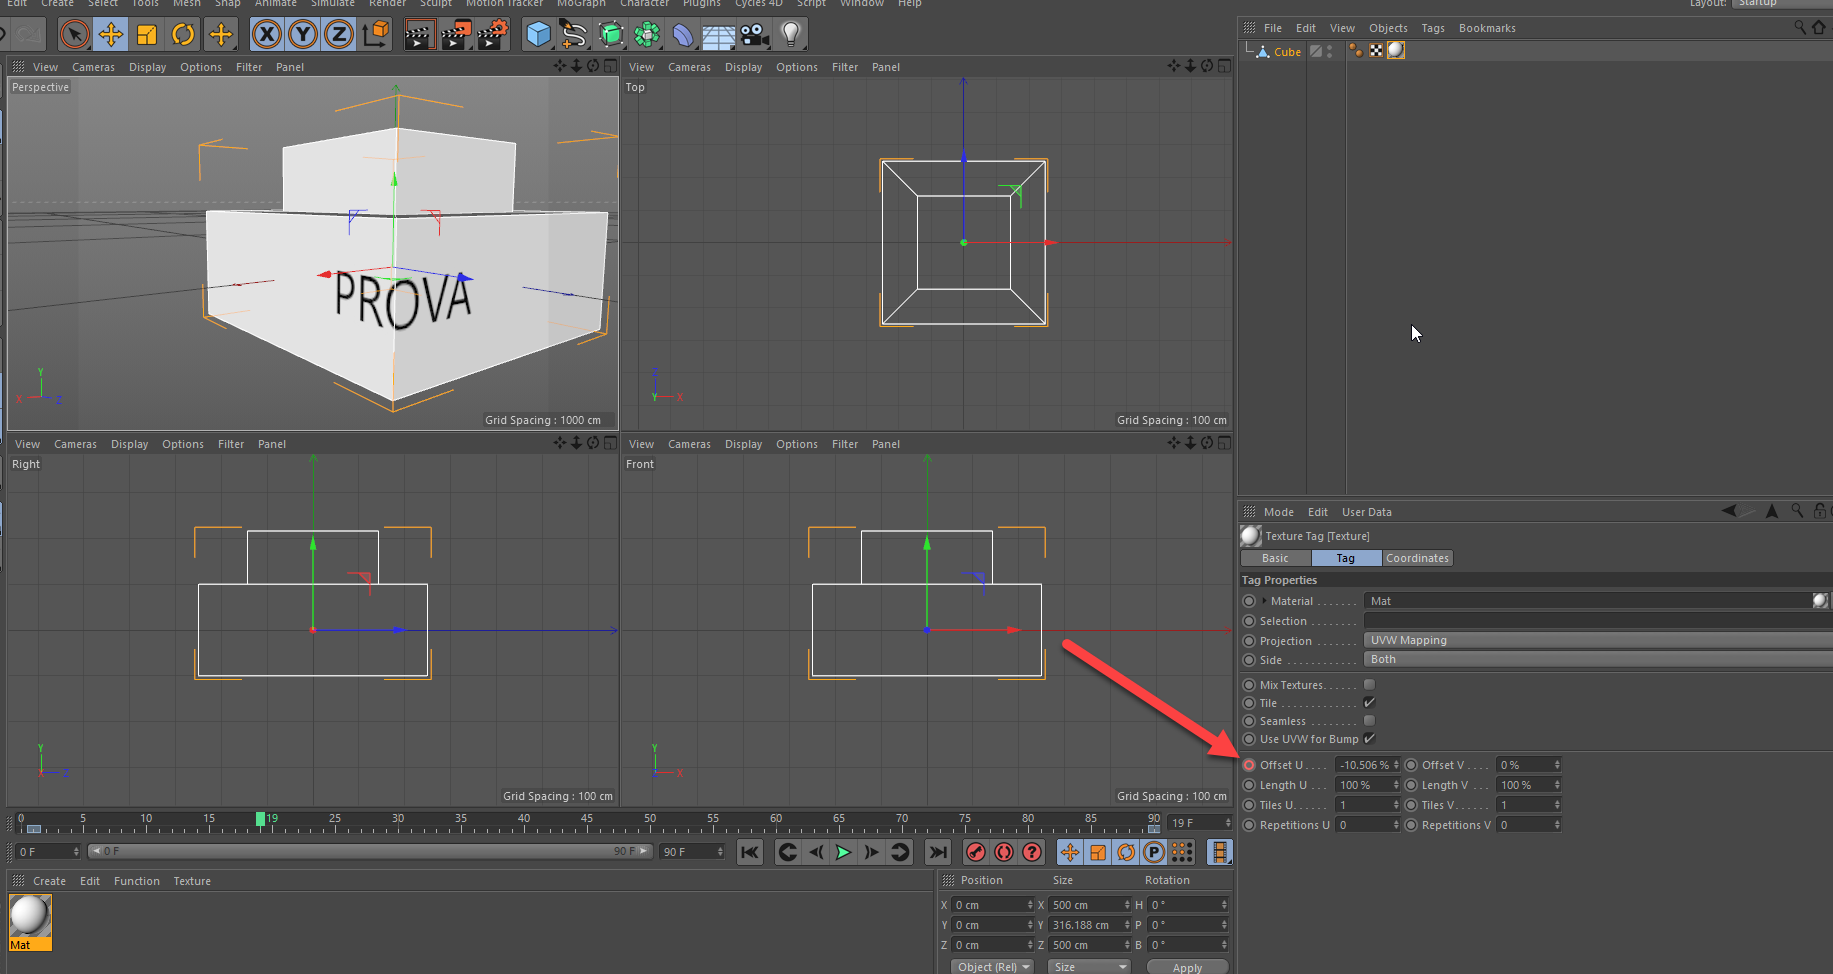Activate the Move tool in top toolbar
The width and height of the screenshot is (1833, 974).
pyautogui.click(x=111, y=35)
